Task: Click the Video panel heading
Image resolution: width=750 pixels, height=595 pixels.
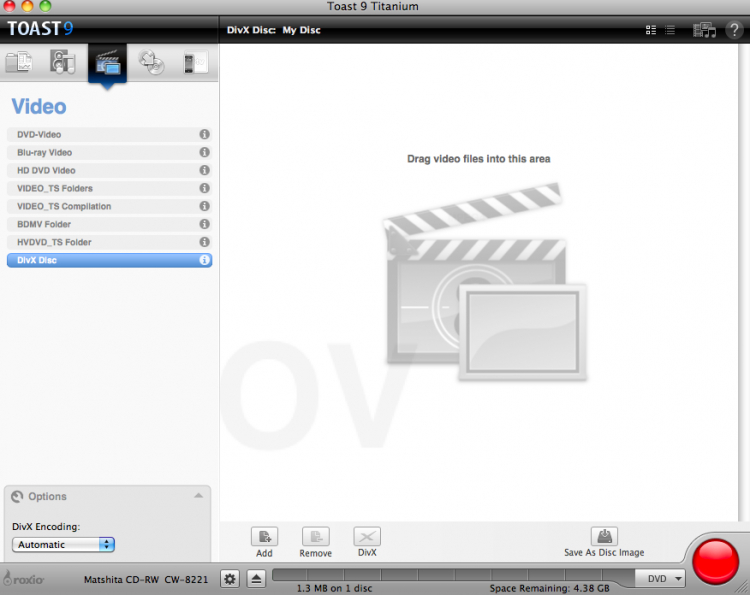Action: tap(39, 106)
